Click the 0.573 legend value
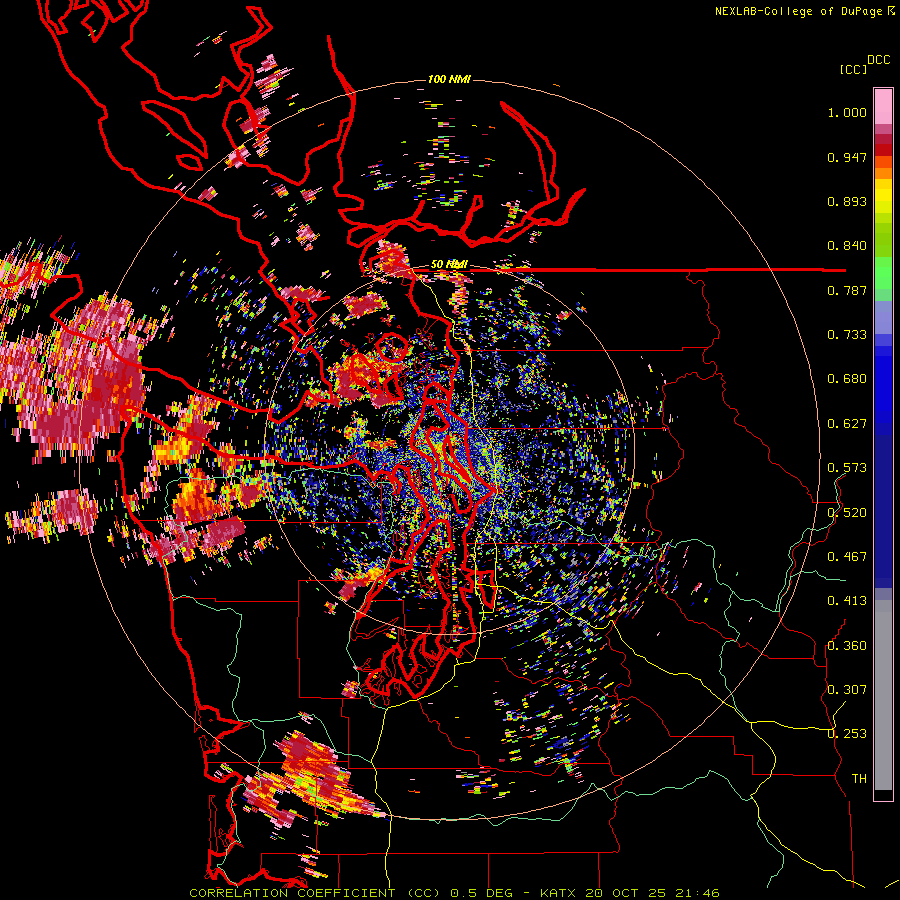This screenshot has height=900, width=900. coord(847,468)
